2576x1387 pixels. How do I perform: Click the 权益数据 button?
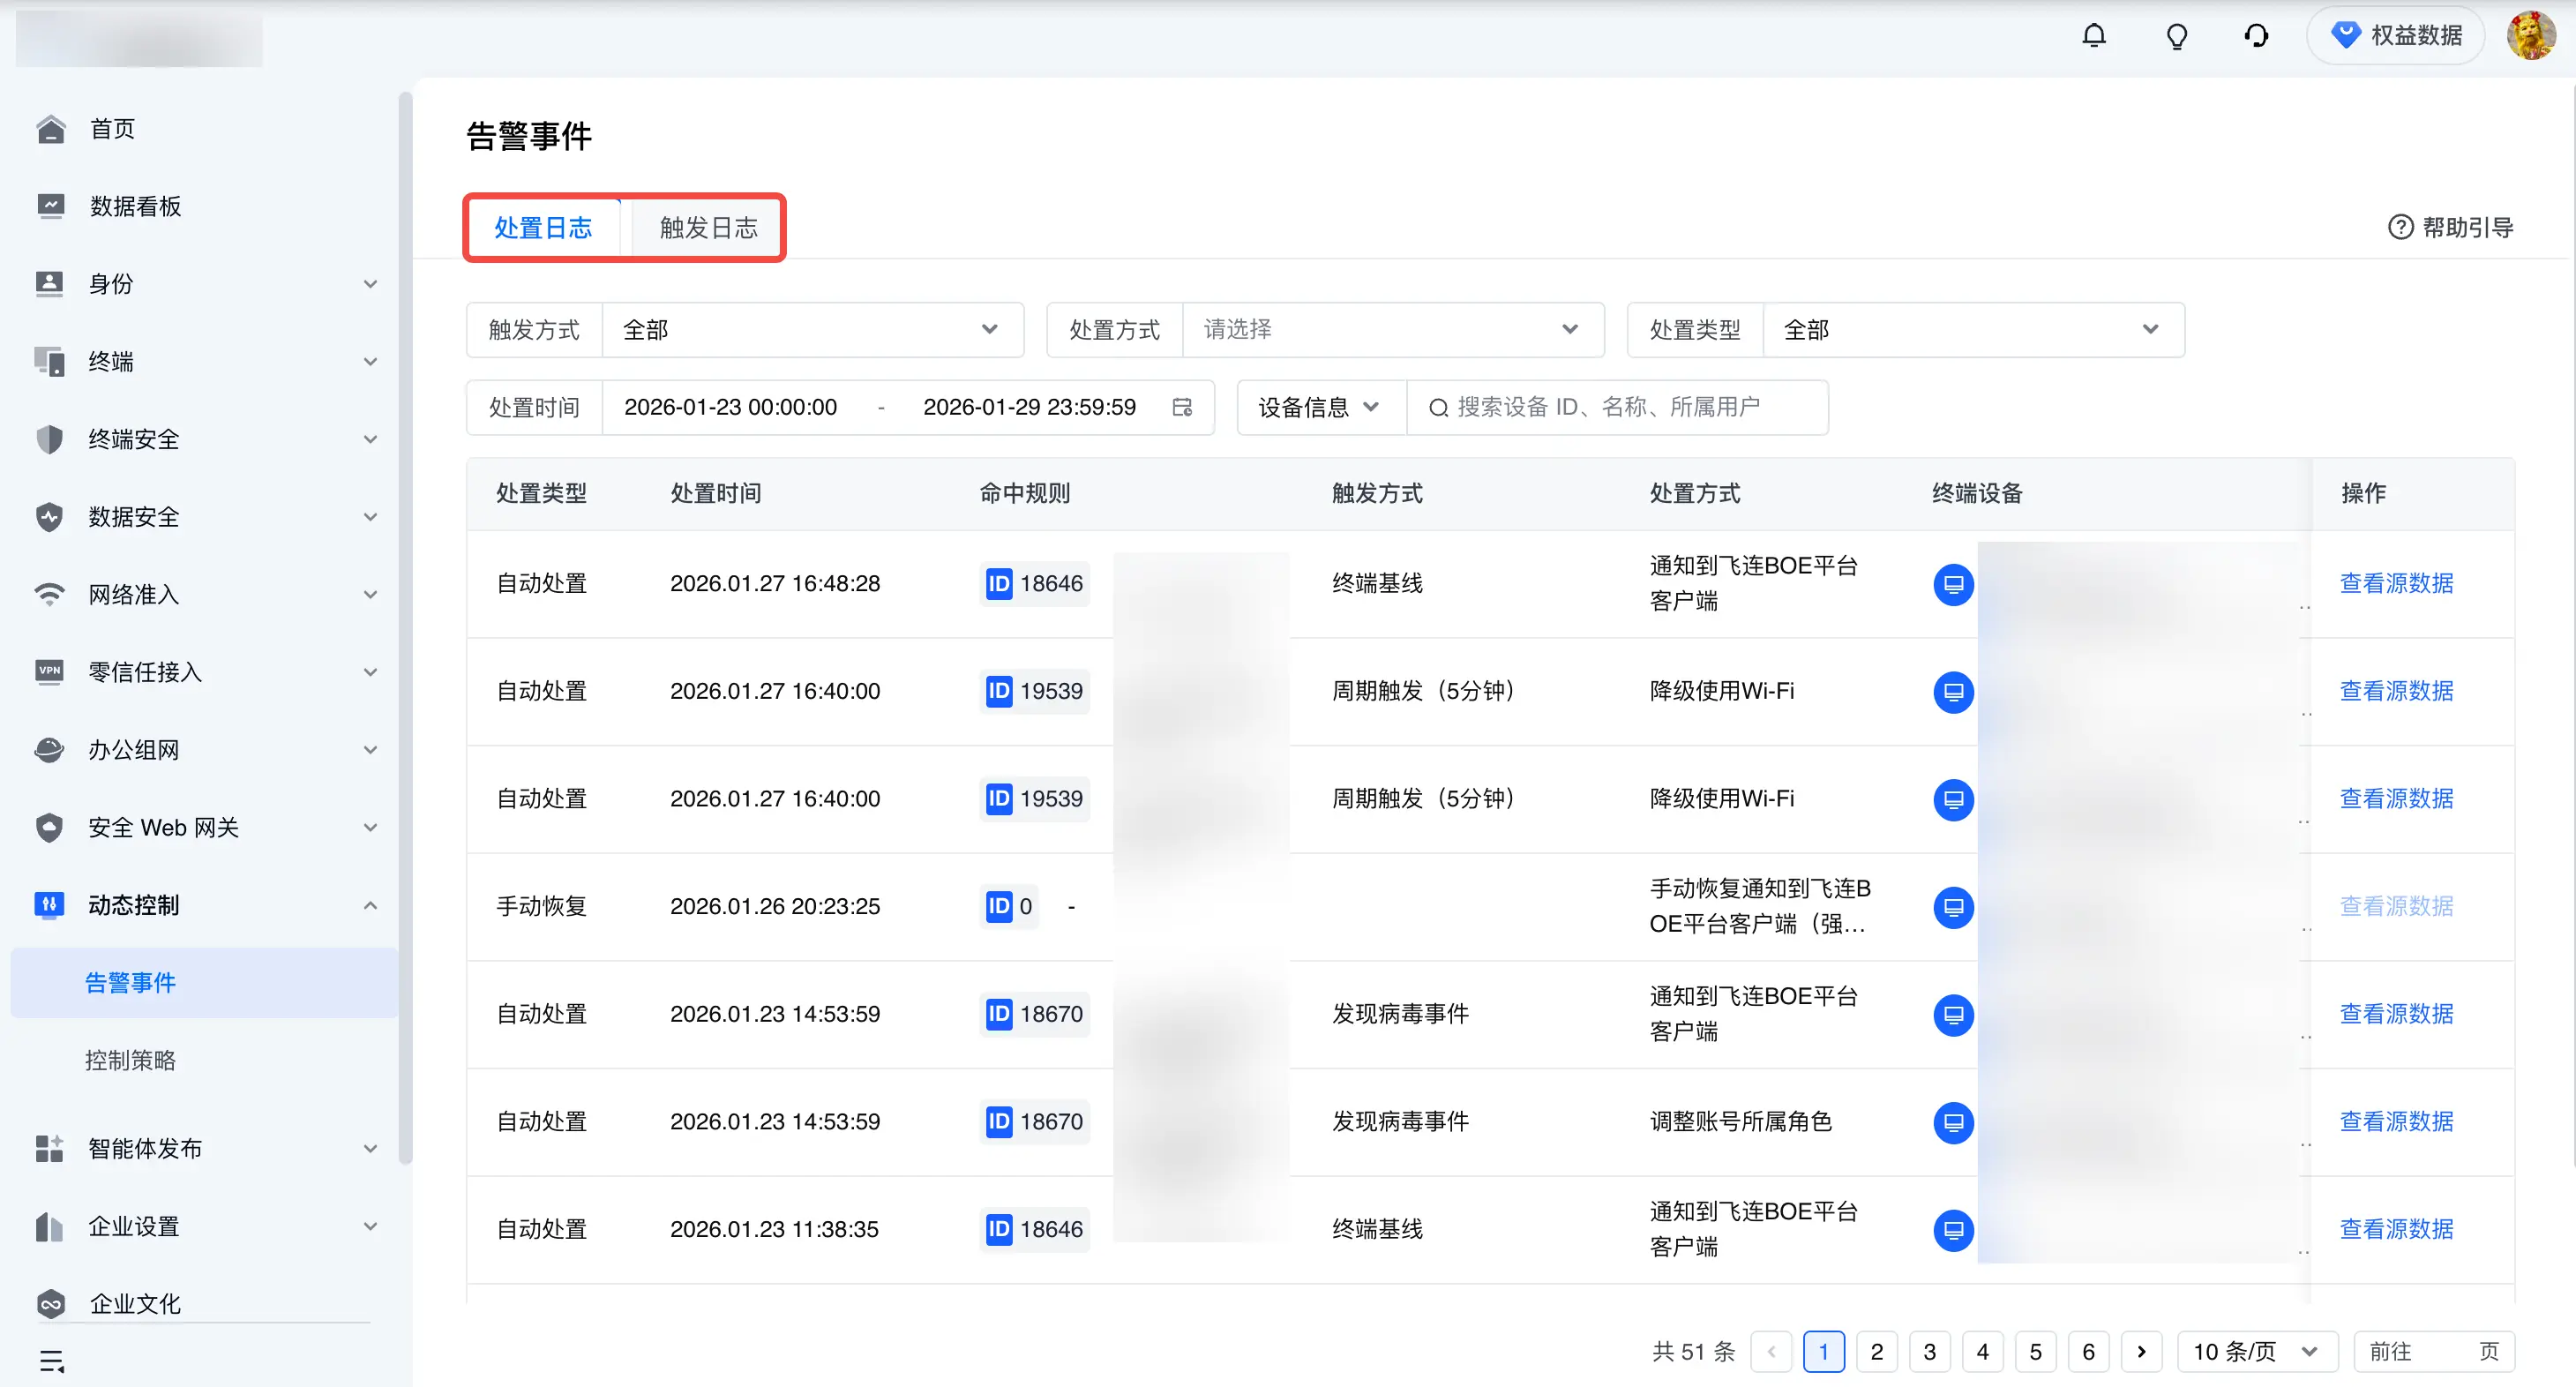tap(2395, 36)
